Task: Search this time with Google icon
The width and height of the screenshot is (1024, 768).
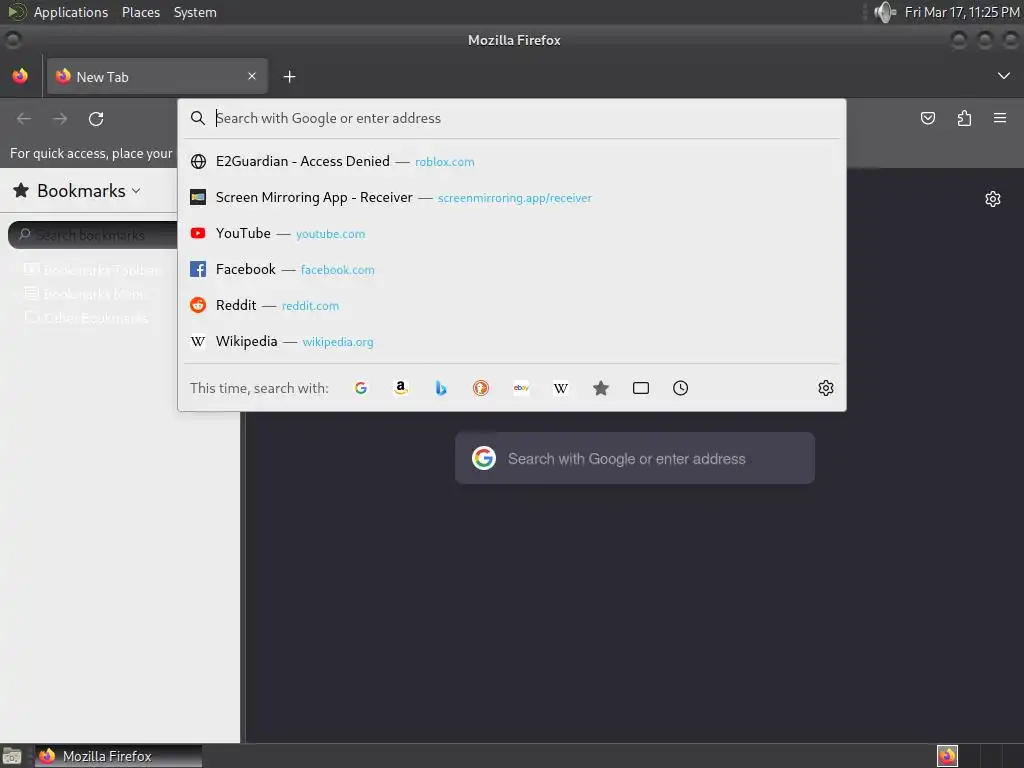Action: pos(360,388)
